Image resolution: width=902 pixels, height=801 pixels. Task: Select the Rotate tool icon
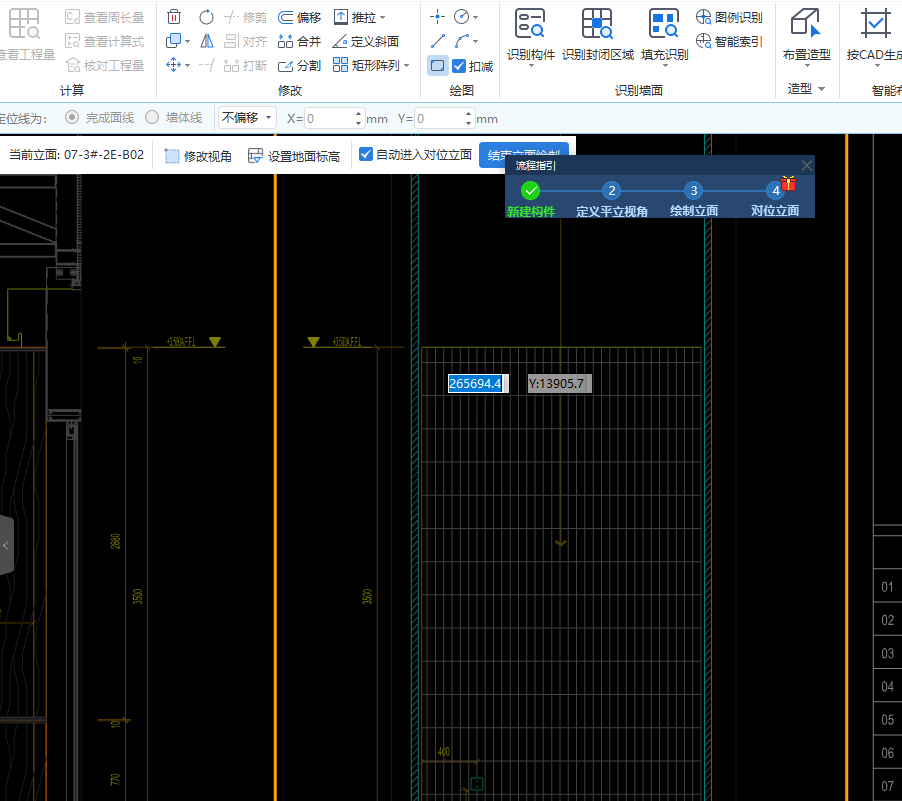click(207, 17)
